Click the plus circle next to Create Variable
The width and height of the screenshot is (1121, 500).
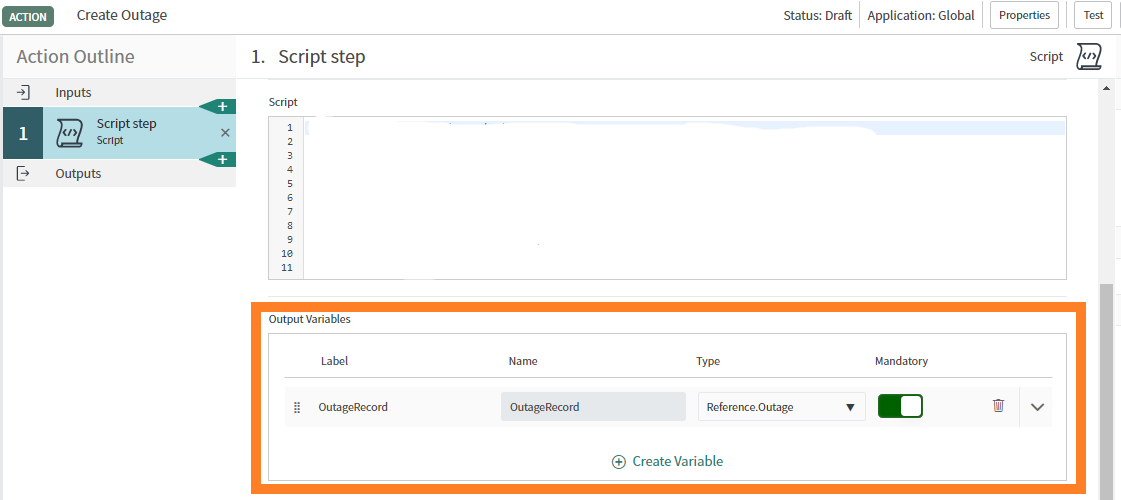coord(618,462)
